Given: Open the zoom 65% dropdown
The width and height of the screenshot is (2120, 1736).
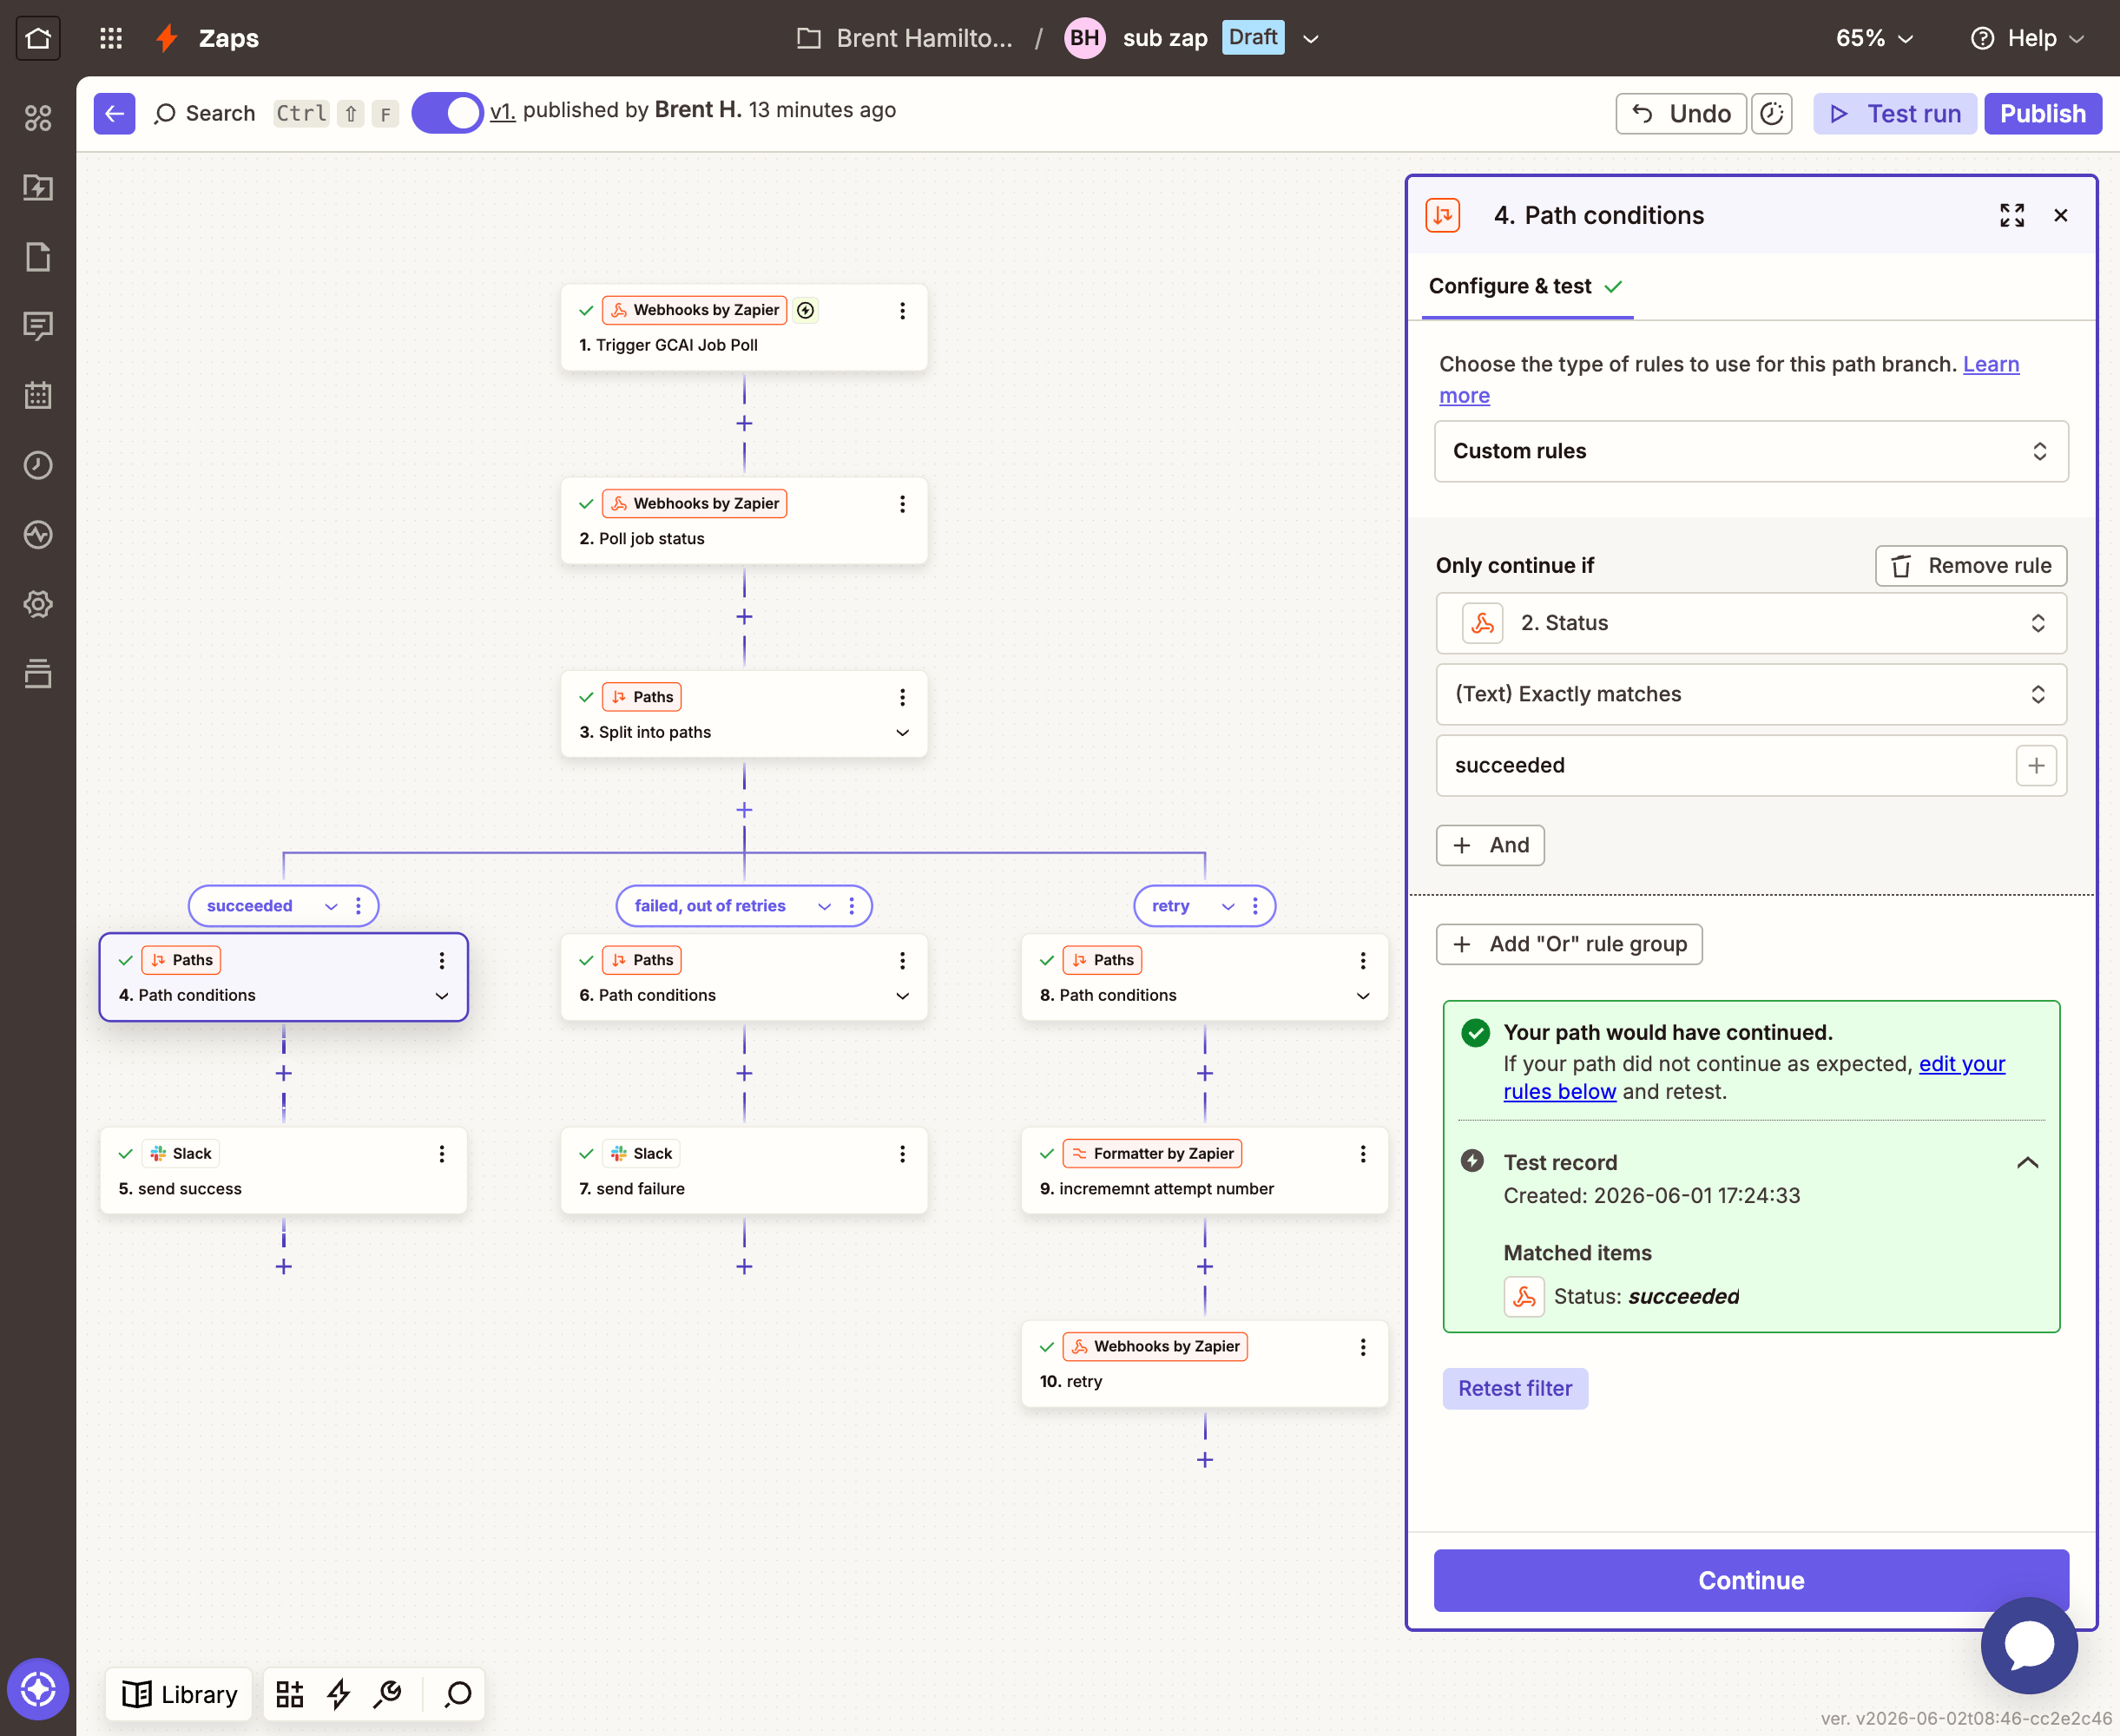Looking at the screenshot, I should tap(1874, 38).
